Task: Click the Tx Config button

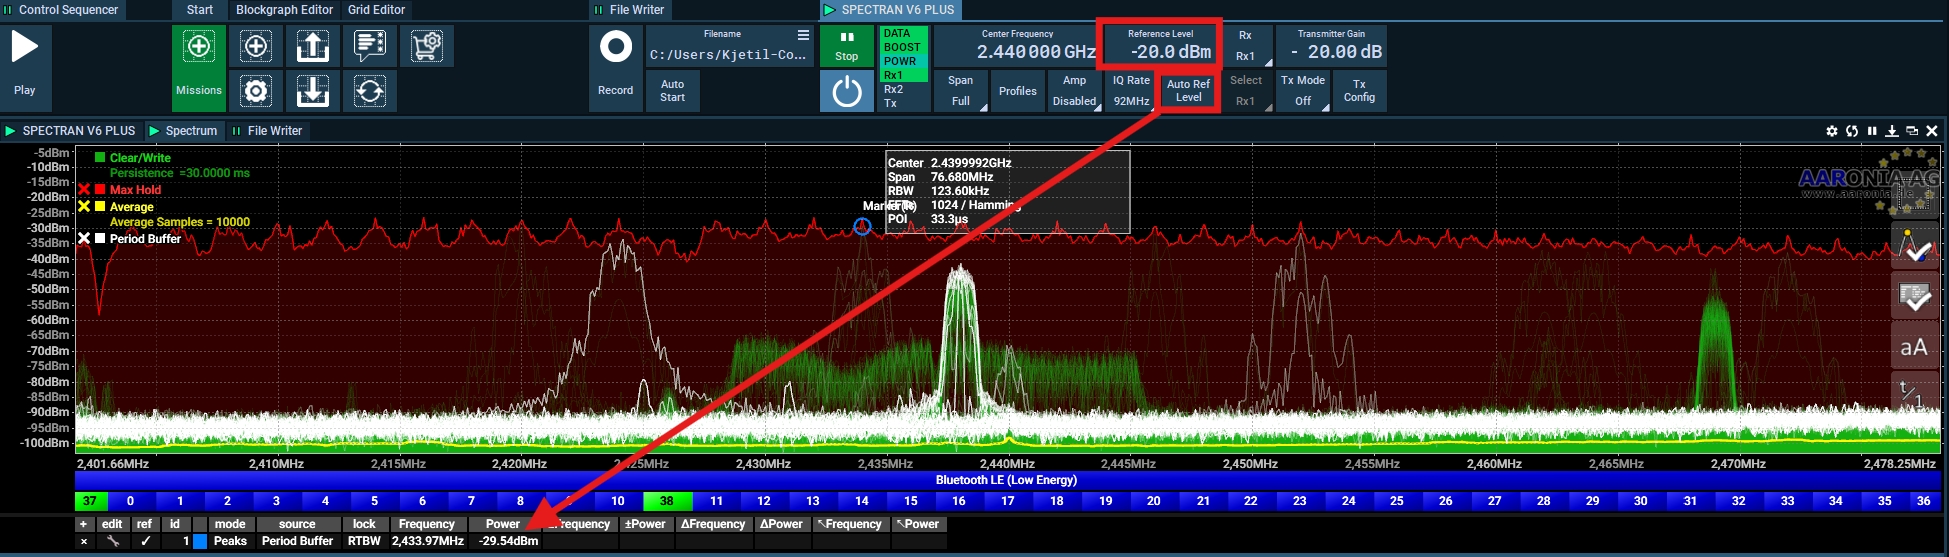Action: click(x=1359, y=91)
